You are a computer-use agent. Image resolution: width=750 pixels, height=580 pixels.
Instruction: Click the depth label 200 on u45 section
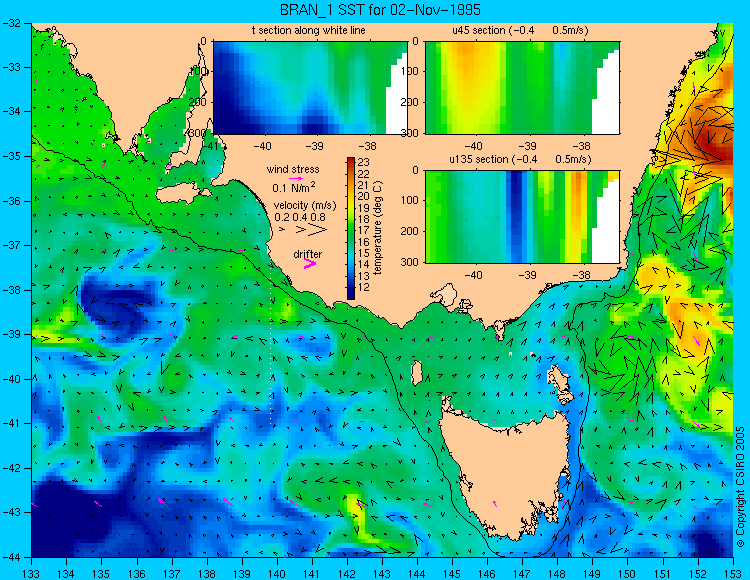click(412, 102)
